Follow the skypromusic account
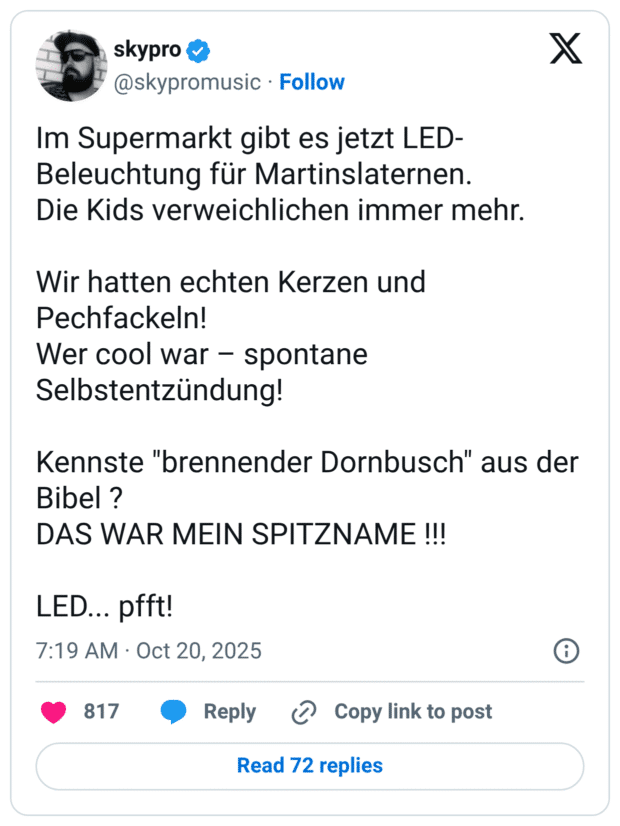 (x=312, y=82)
